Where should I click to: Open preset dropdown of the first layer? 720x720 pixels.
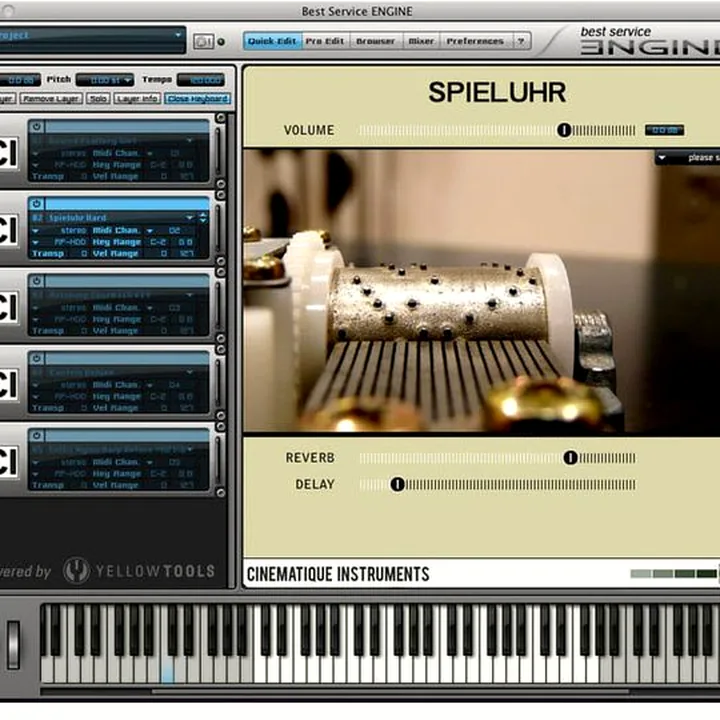[x=189, y=140]
